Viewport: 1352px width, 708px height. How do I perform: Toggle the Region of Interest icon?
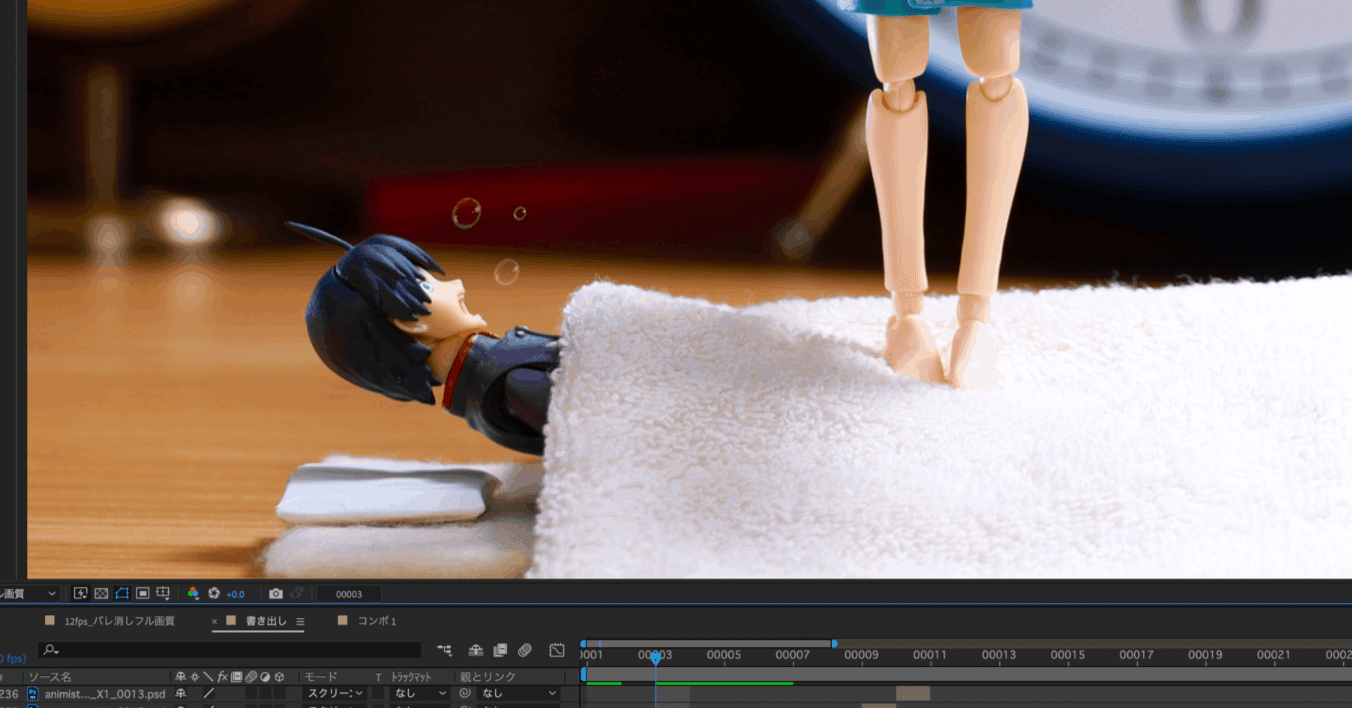pyautogui.click(x=143, y=593)
